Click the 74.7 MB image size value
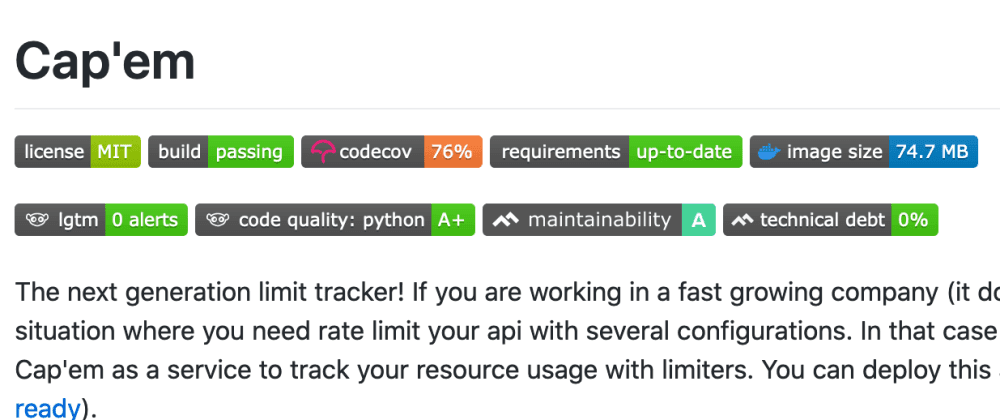The image size is (1000, 420). [932, 152]
